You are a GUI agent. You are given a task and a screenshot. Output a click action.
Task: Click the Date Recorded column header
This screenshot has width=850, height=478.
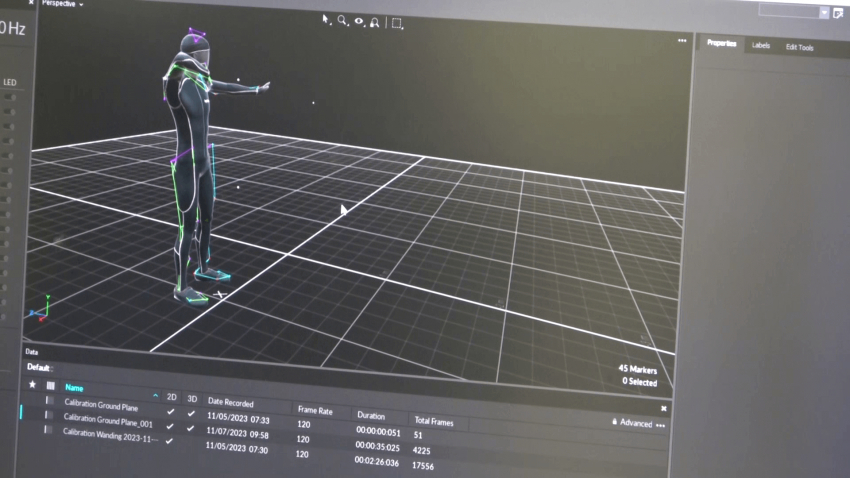click(231, 402)
